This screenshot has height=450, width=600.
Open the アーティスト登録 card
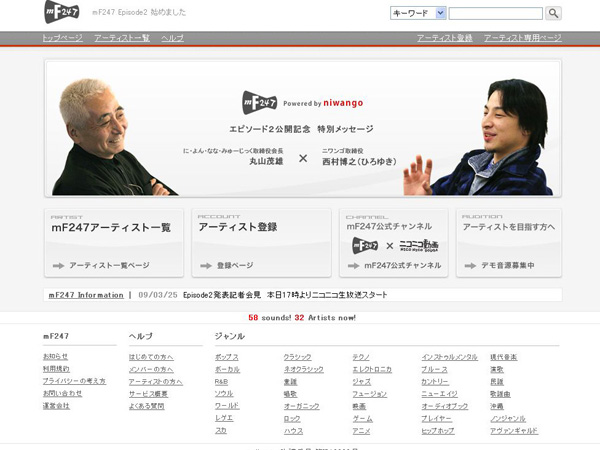261,243
